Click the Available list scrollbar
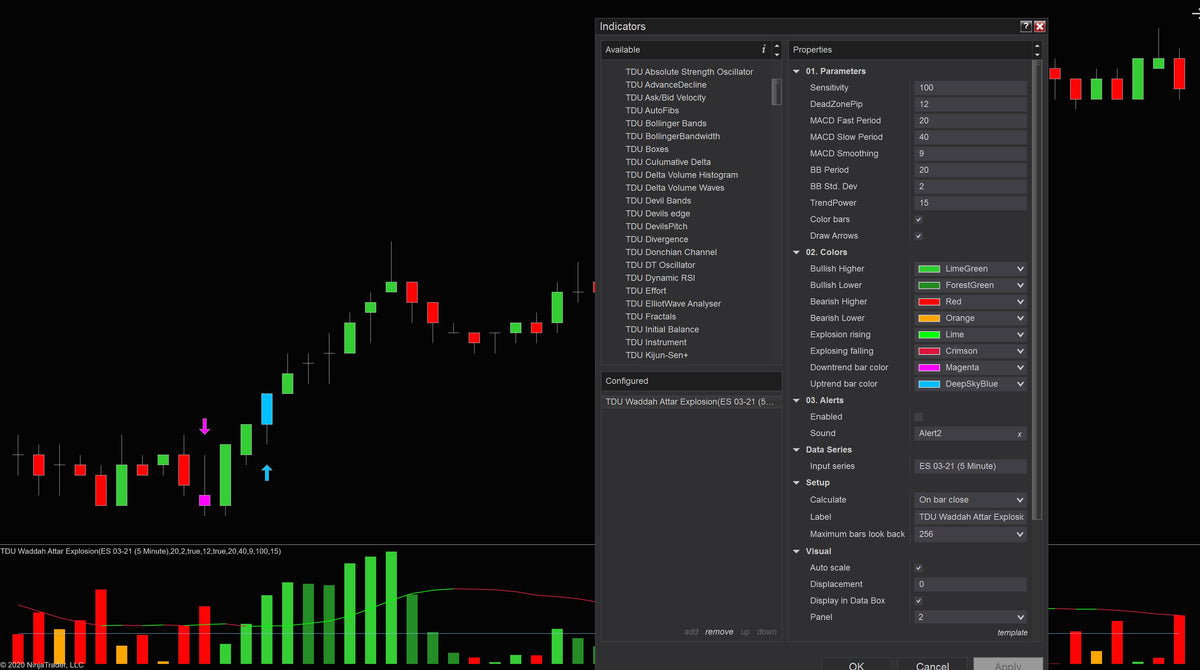The height and width of the screenshot is (670, 1200). tap(777, 92)
